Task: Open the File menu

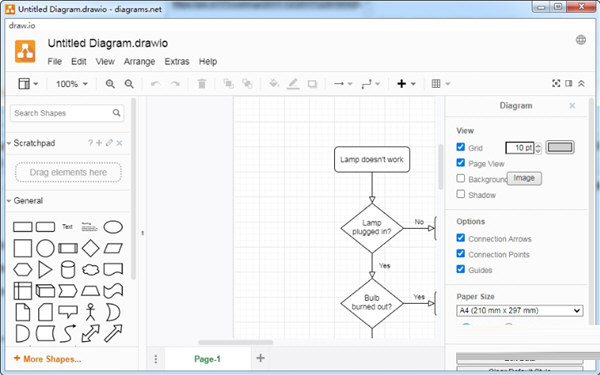Action: pyautogui.click(x=54, y=62)
